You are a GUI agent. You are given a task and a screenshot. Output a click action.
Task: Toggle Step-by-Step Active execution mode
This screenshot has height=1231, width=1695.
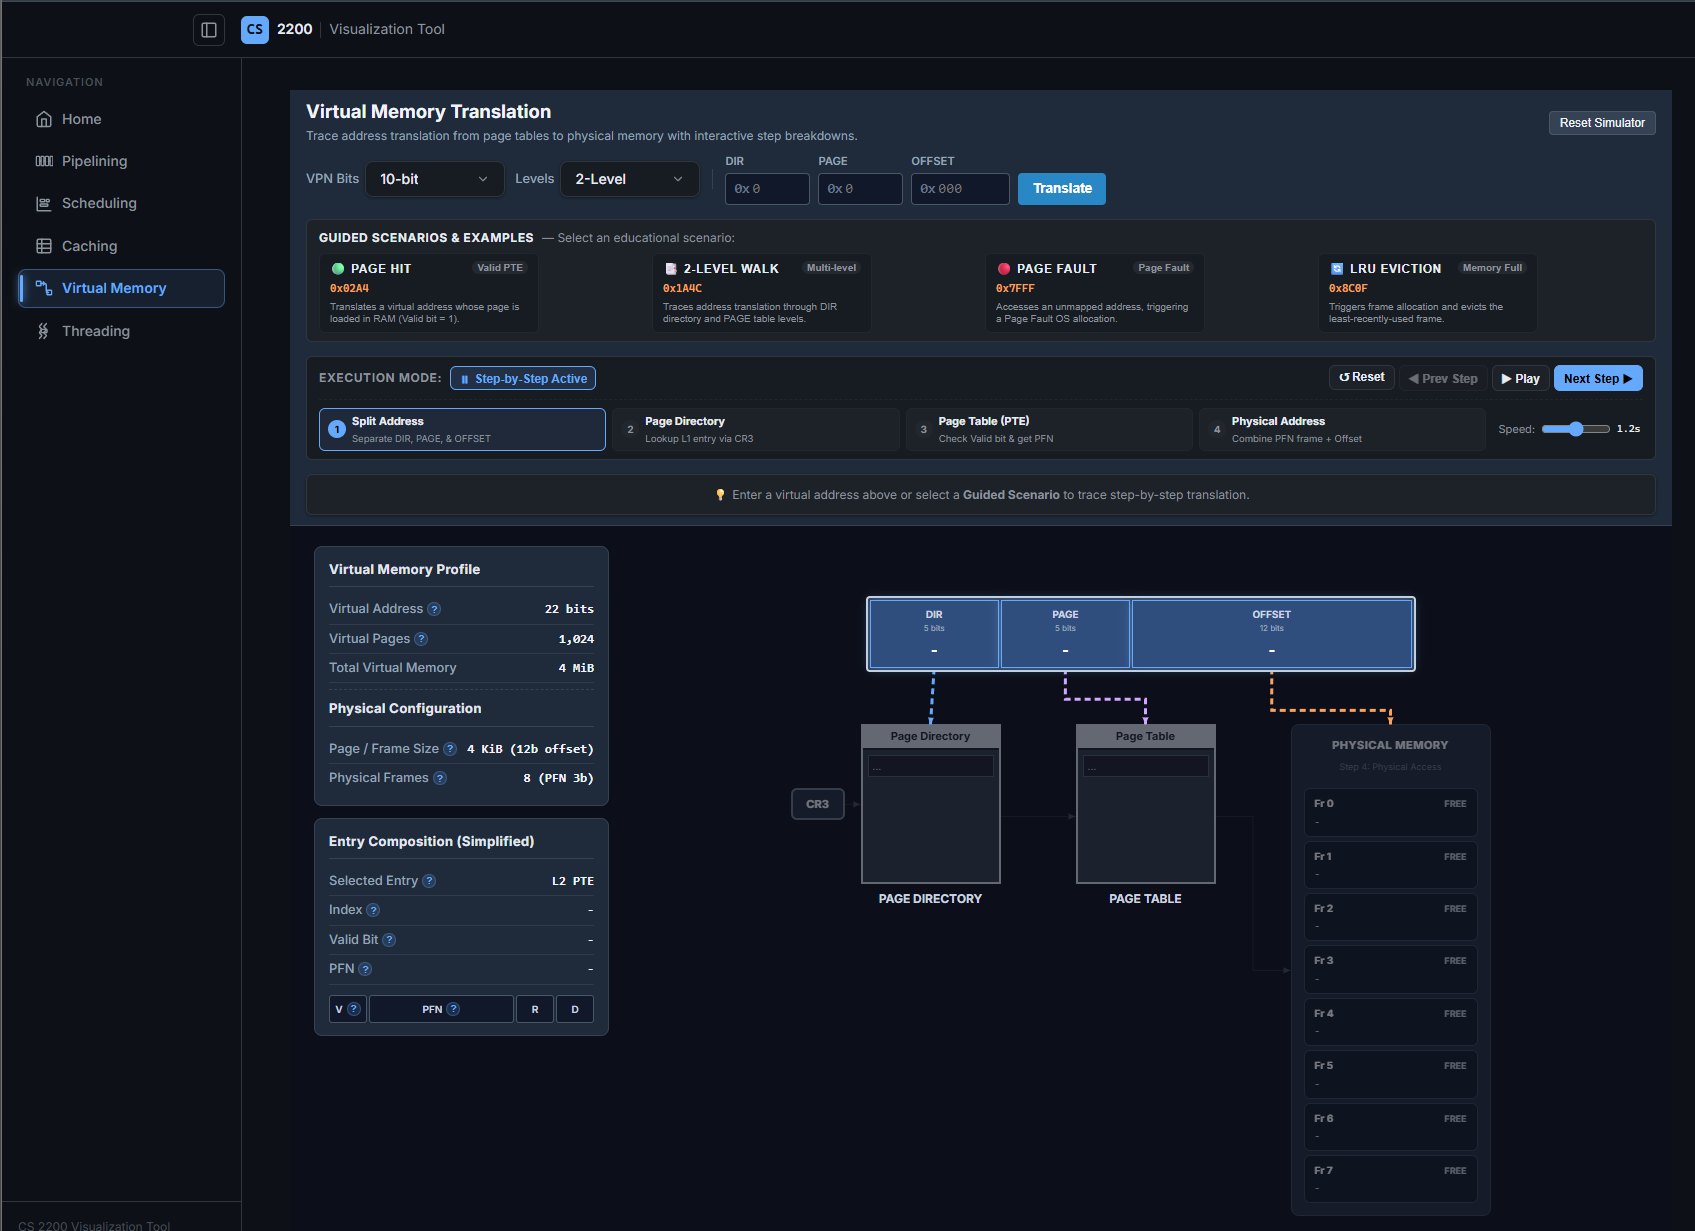coord(523,378)
